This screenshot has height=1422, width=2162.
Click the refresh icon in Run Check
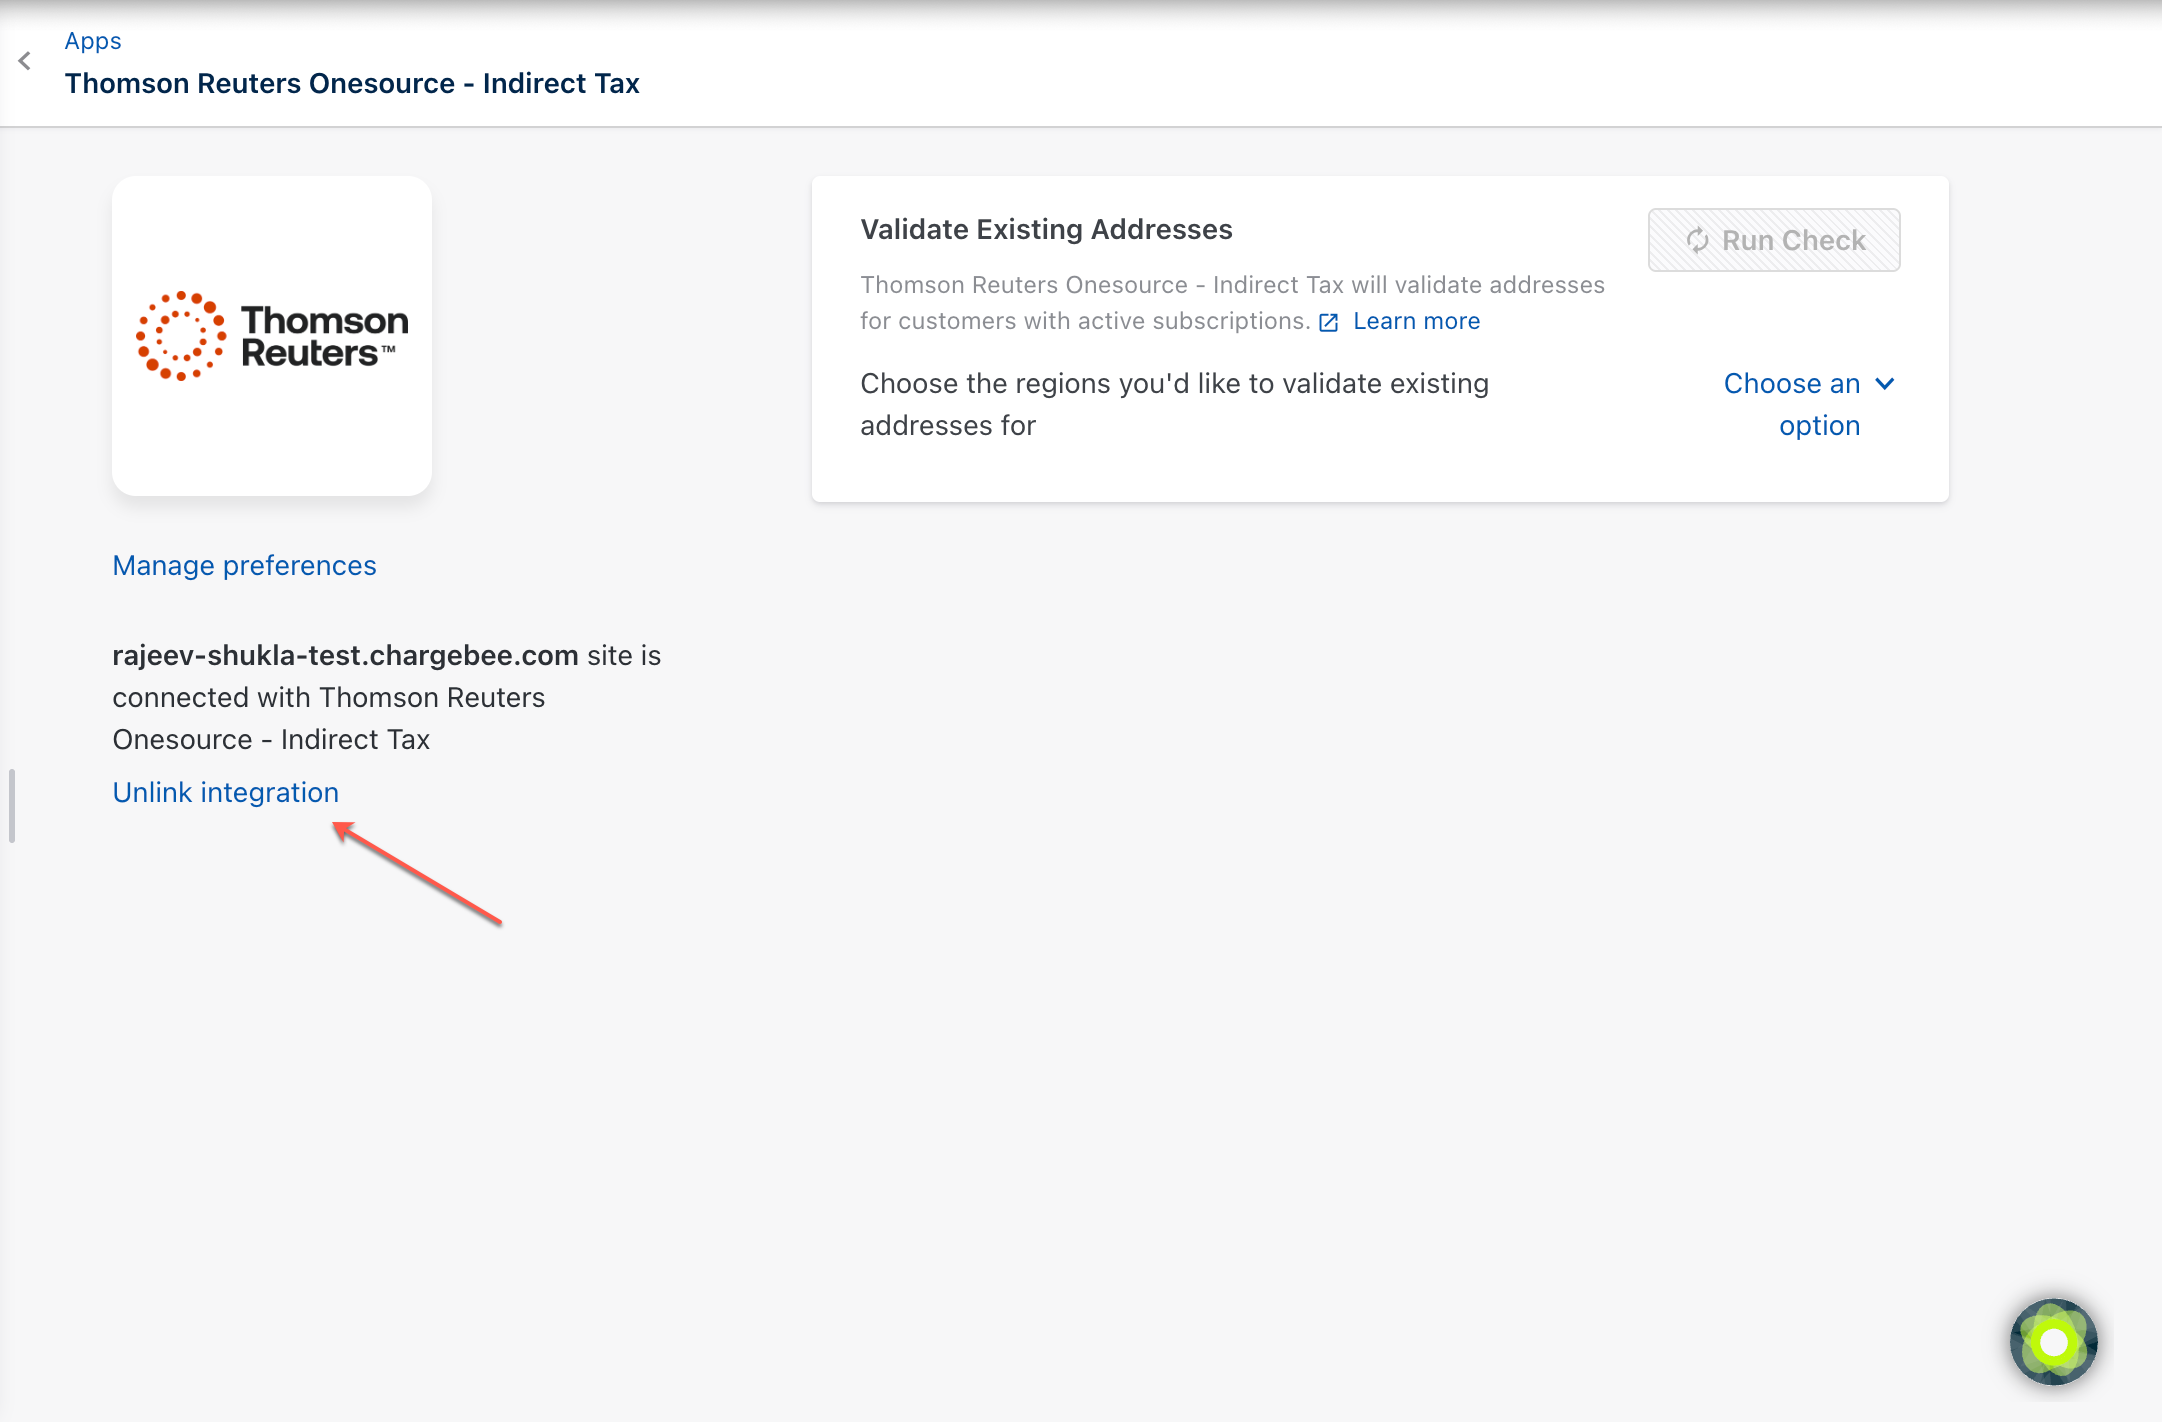pyautogui.click(x=1696, y=240)
